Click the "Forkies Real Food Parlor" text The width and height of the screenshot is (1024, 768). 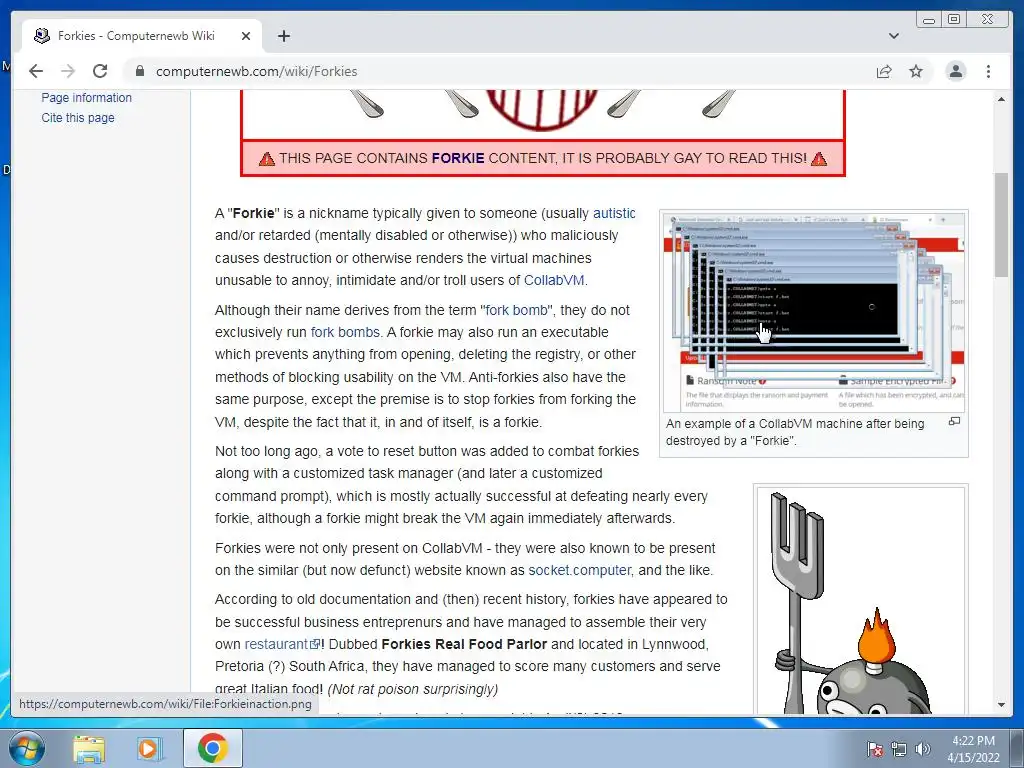pyautogui.click(x=464, y=644)
